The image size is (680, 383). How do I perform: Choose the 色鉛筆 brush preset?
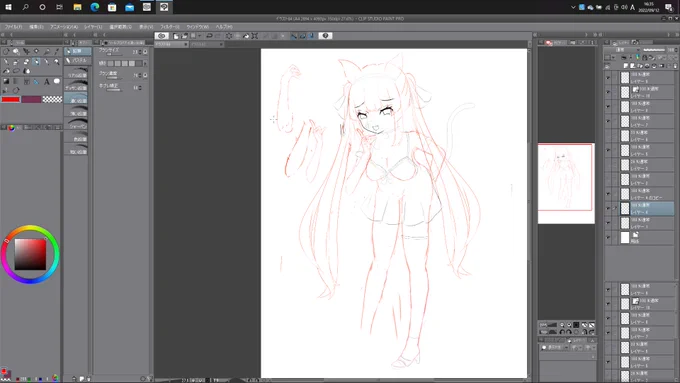click(76, 136)
